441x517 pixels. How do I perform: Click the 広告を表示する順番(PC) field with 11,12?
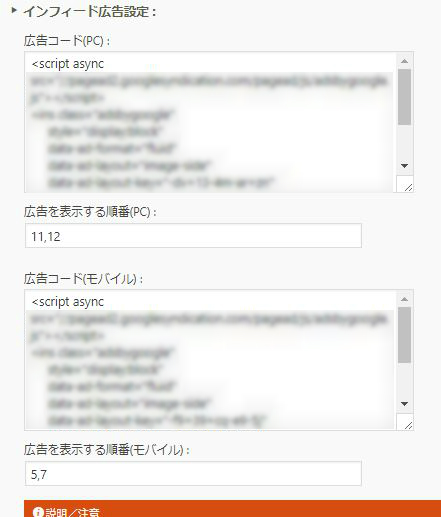pyautogui.click(x=193, y=236)
